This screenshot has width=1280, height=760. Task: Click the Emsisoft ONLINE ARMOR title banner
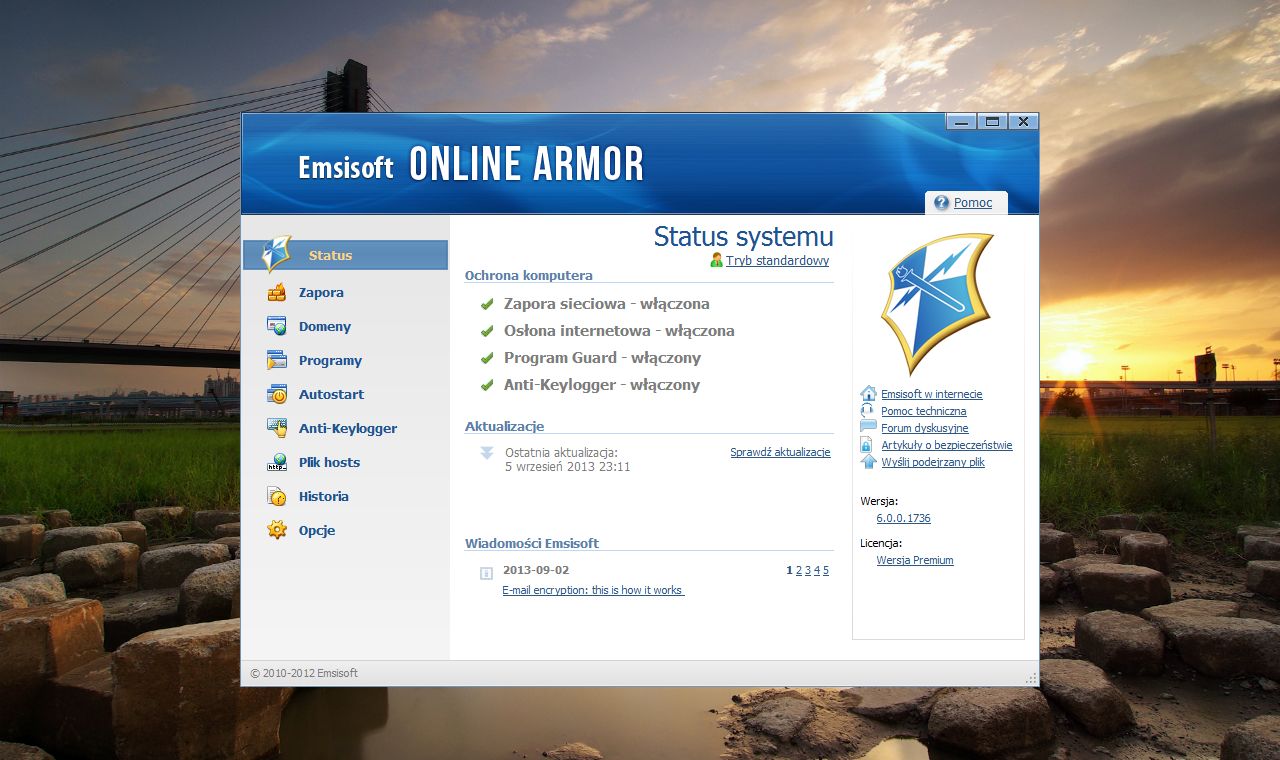tap(471, 165)
